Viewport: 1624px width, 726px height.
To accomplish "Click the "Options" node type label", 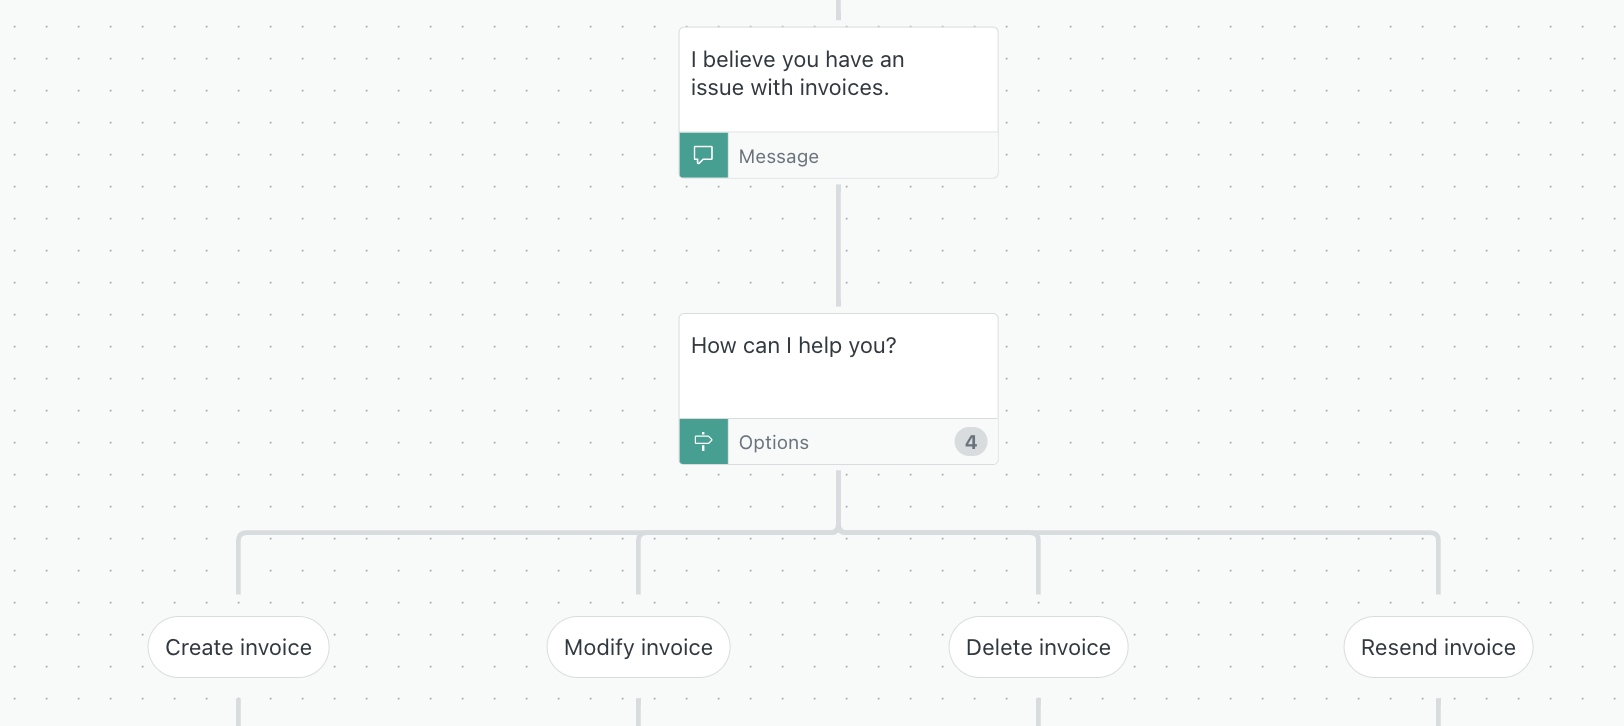I will tap(773, 443).
